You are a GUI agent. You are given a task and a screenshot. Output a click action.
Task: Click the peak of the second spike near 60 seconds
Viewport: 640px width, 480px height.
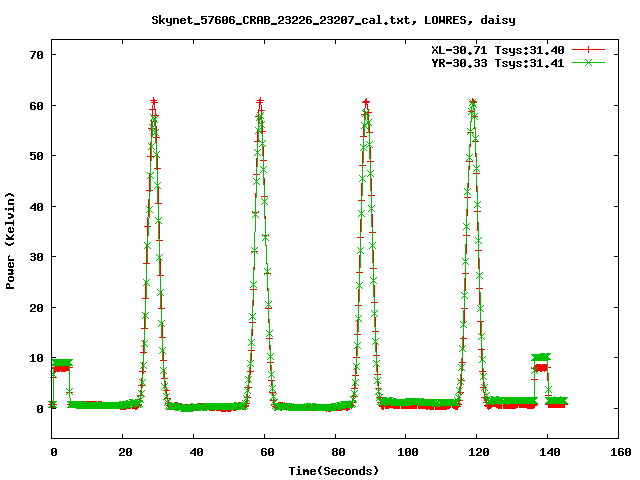tap(260, 101)
